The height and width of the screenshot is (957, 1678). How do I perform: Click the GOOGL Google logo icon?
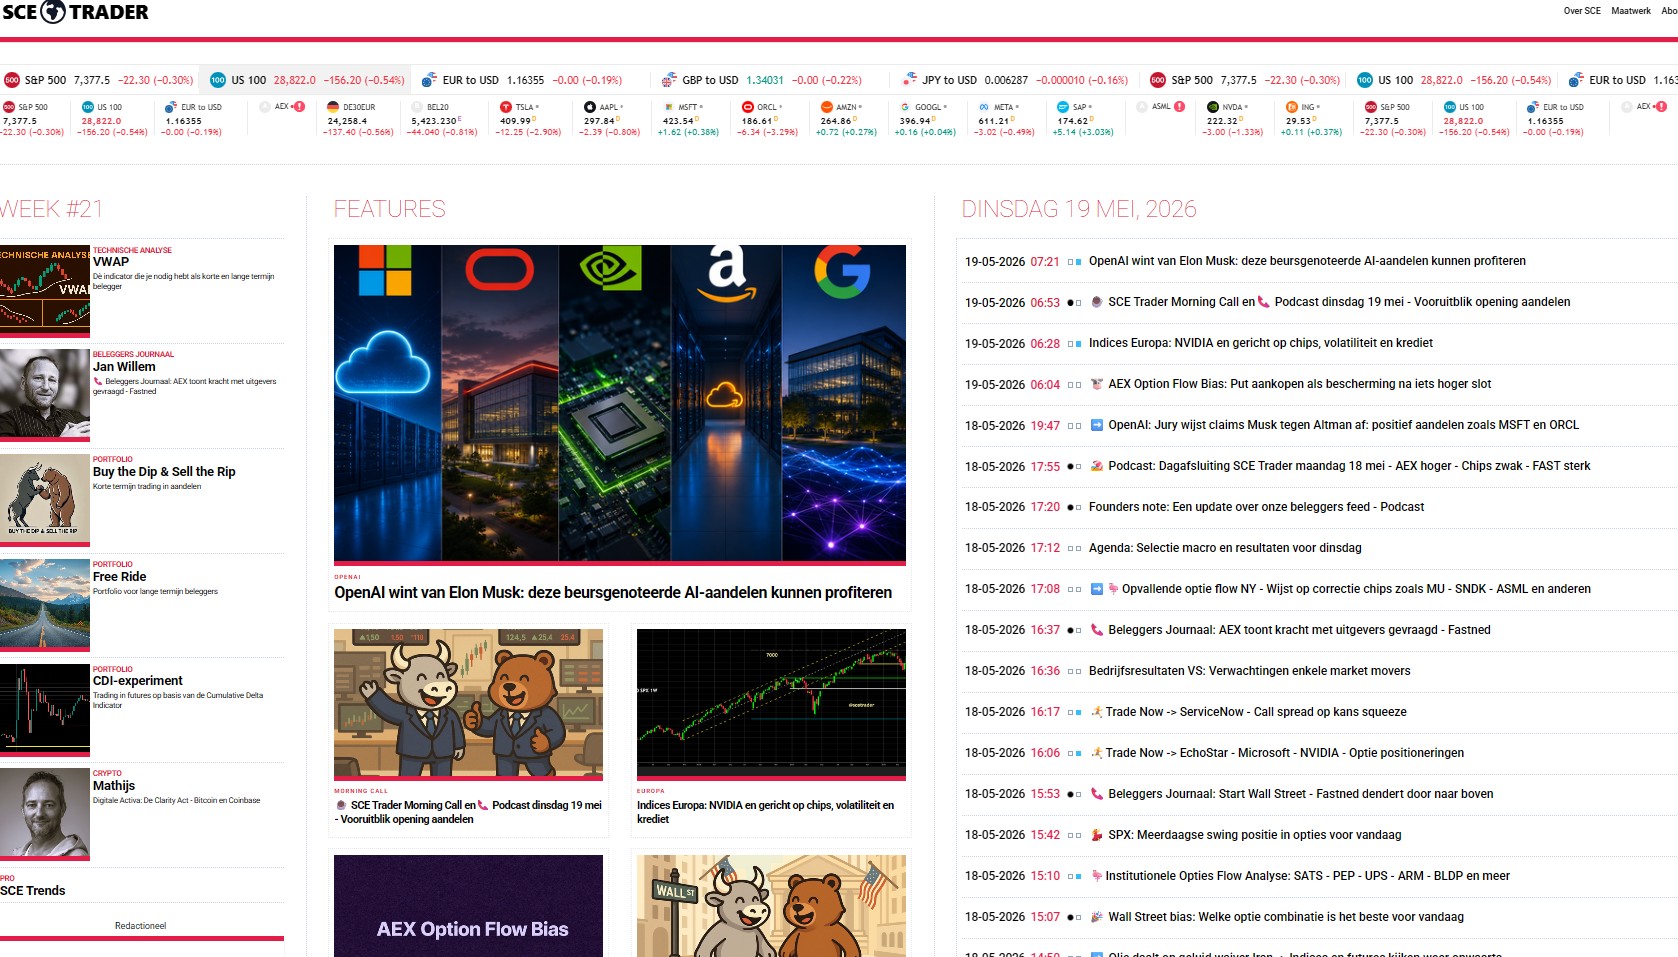click(x=905, y=107)
